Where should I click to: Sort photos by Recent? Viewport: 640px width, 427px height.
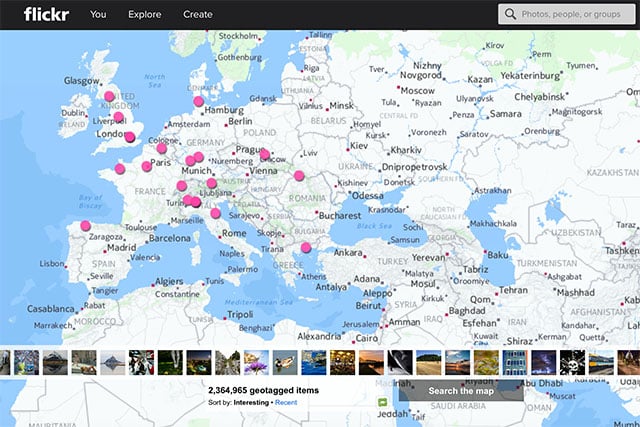[x=286, y=401]
